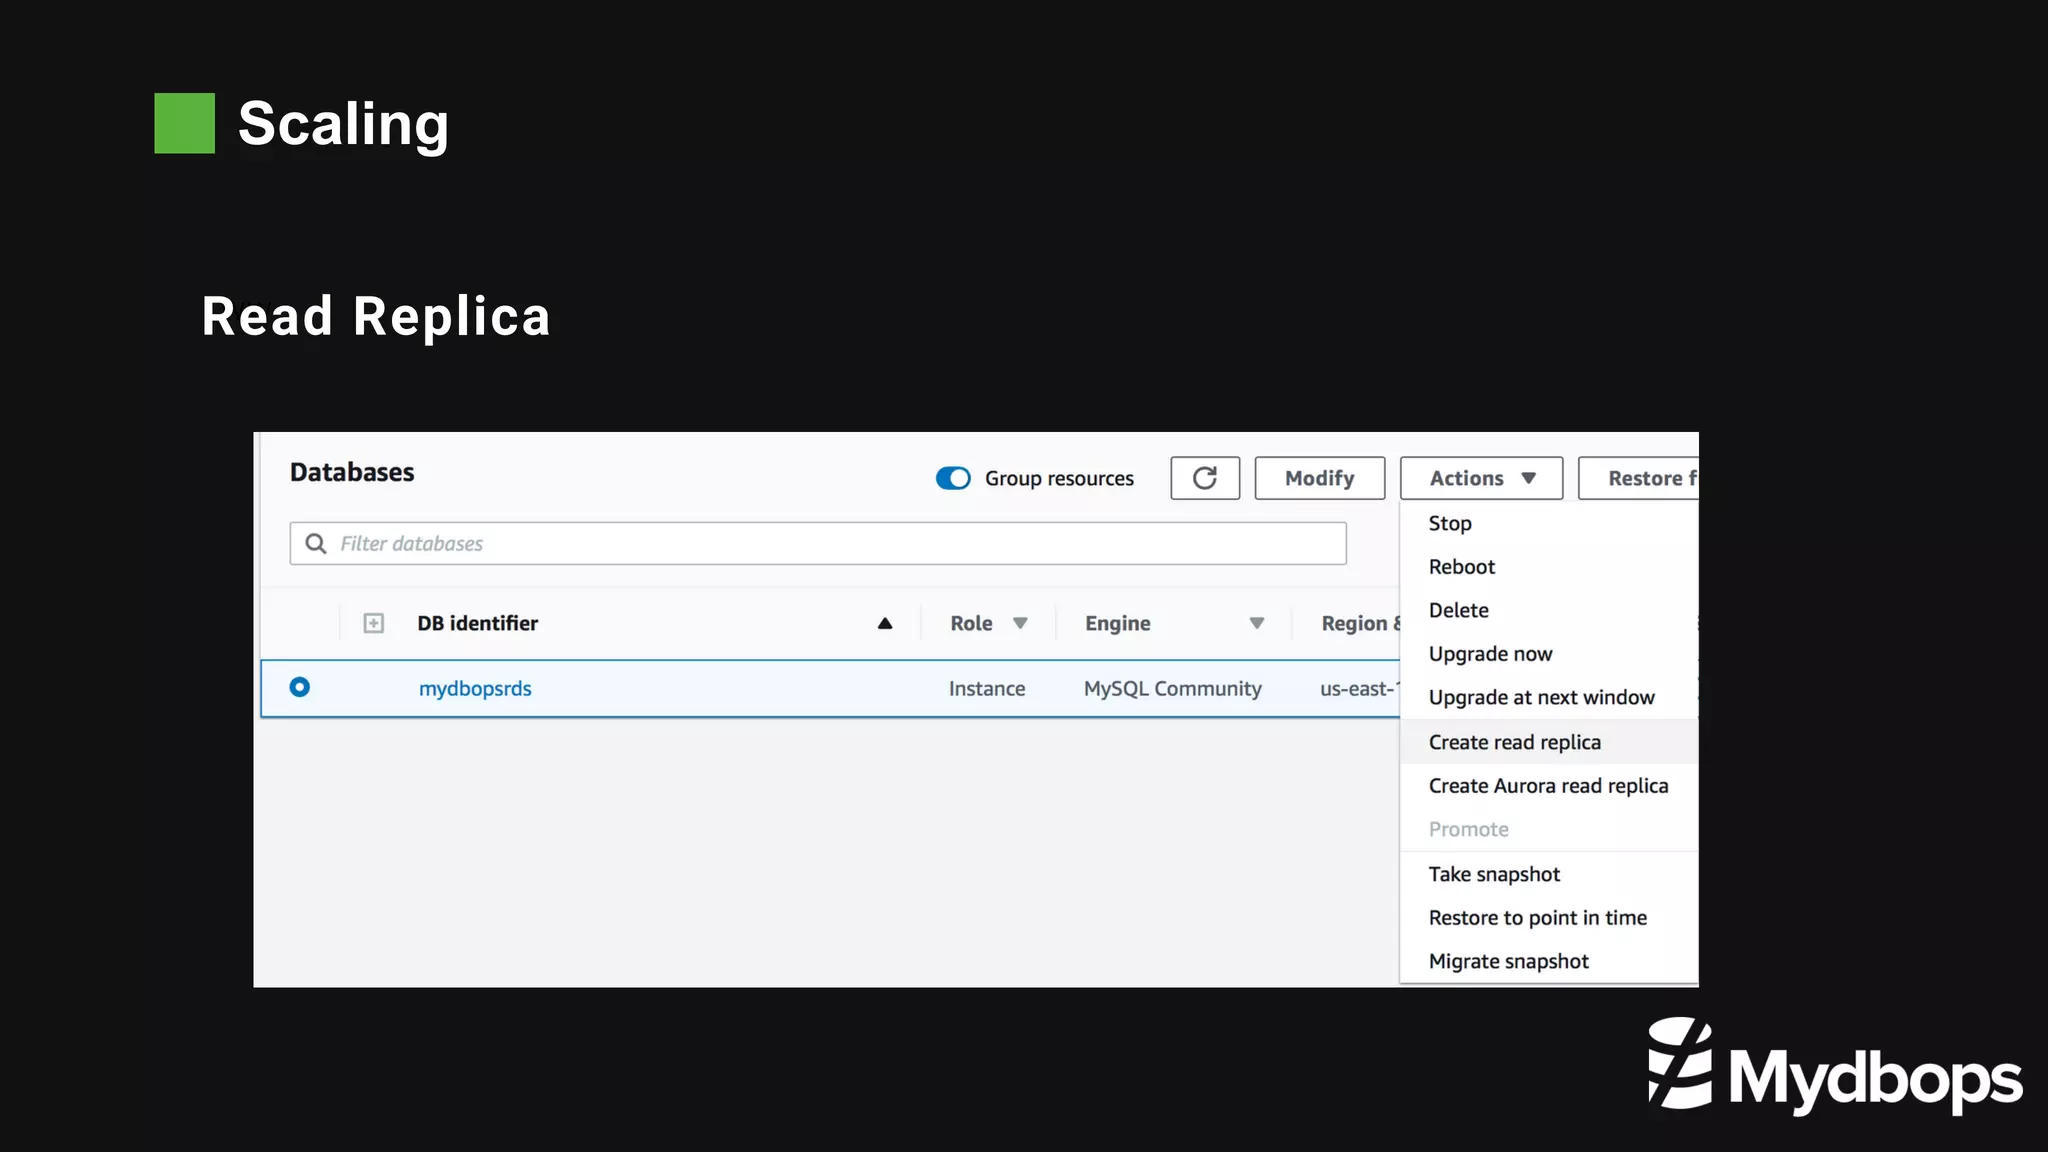Select Reboot from Actions menu
This screenshot has width=2048, height=1152.
(1461, 567)
